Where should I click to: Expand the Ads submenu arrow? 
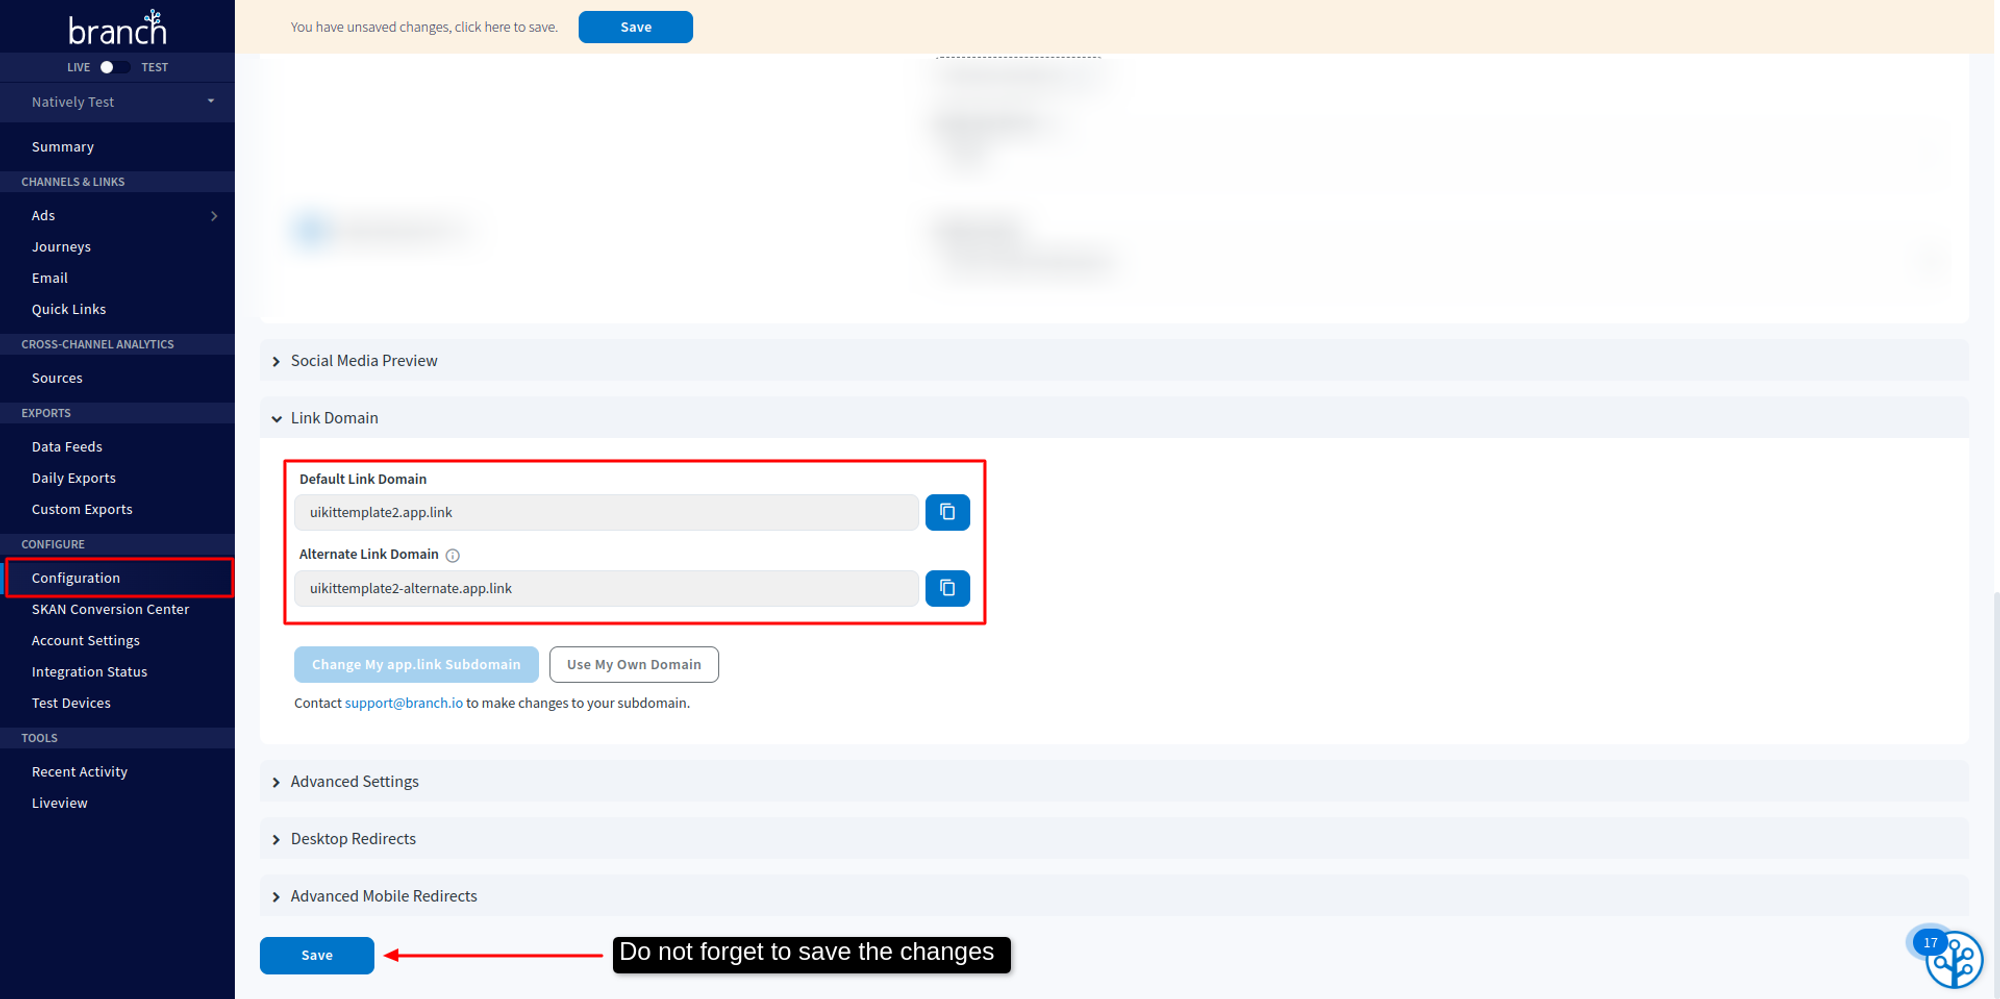pos(214,216)
